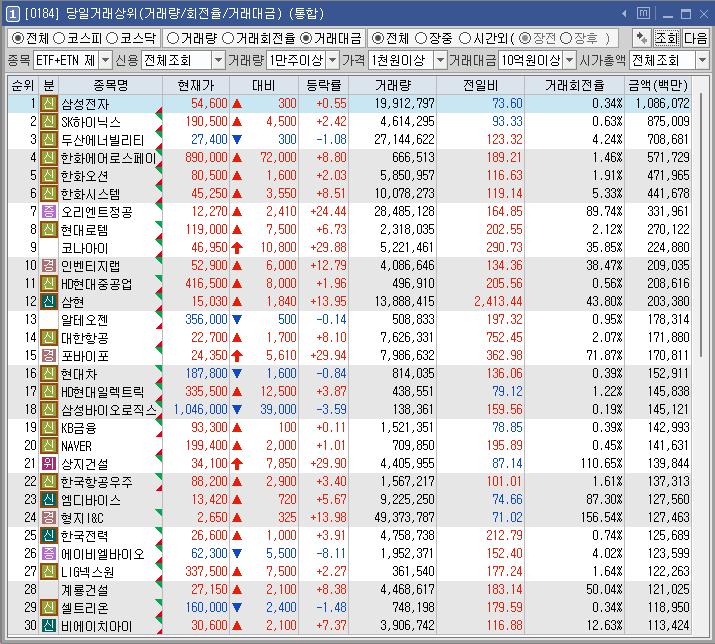
Task: Select the 거래회전율 radio button
Action: (x=228, y=39)
